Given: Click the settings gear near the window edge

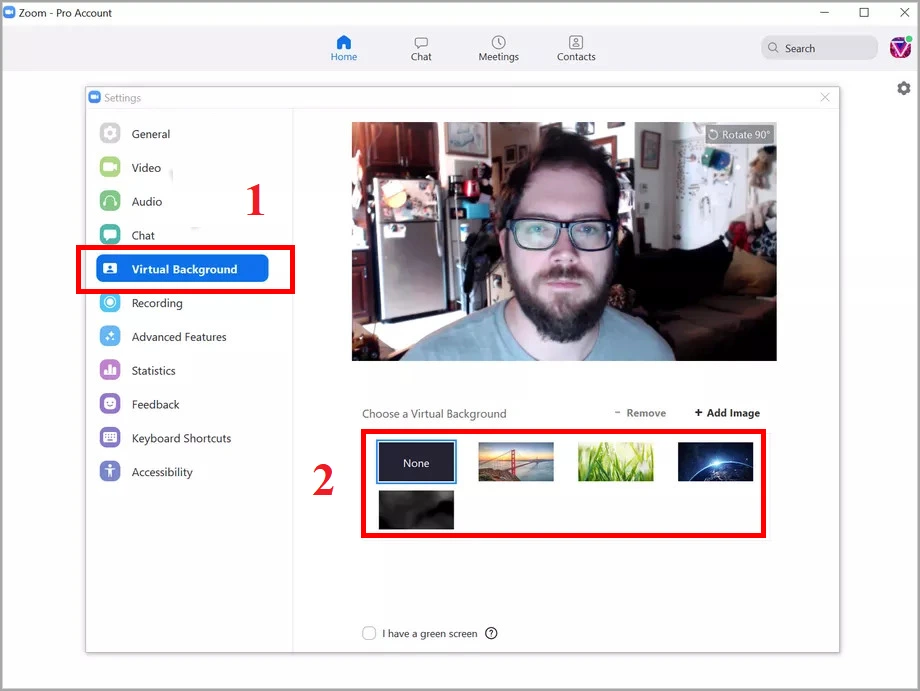Looking at the screenshot, I should click(903, 88).
